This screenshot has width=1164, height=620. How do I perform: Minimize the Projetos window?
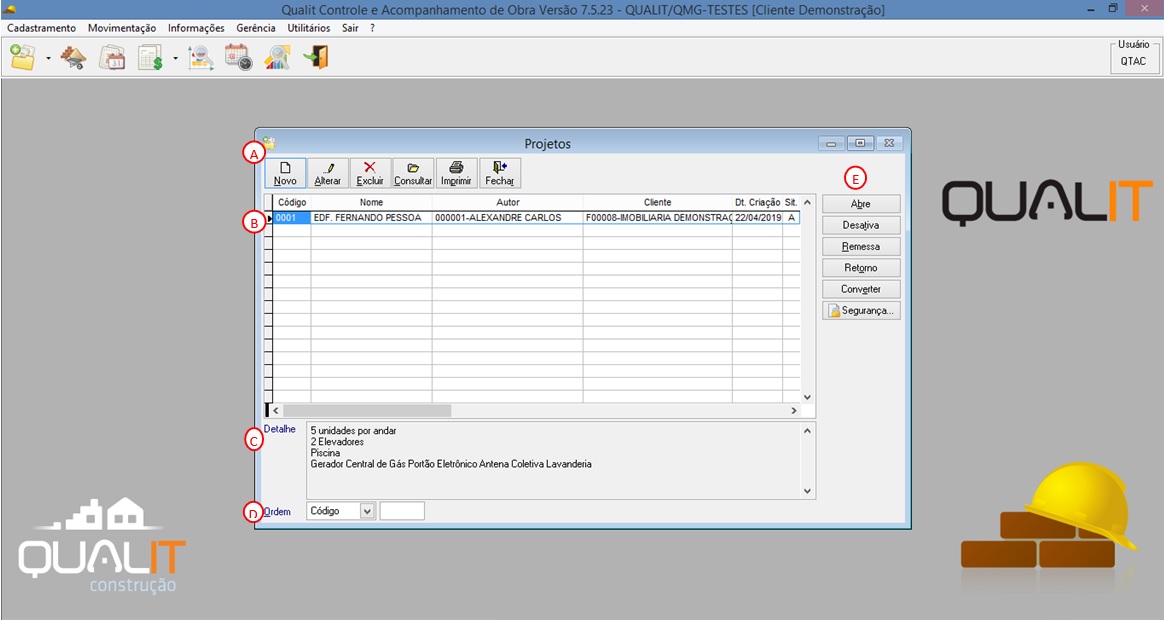832,143
